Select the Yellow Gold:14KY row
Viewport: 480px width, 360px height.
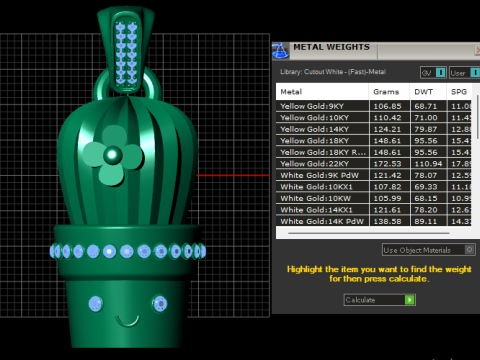coord(373,129)
